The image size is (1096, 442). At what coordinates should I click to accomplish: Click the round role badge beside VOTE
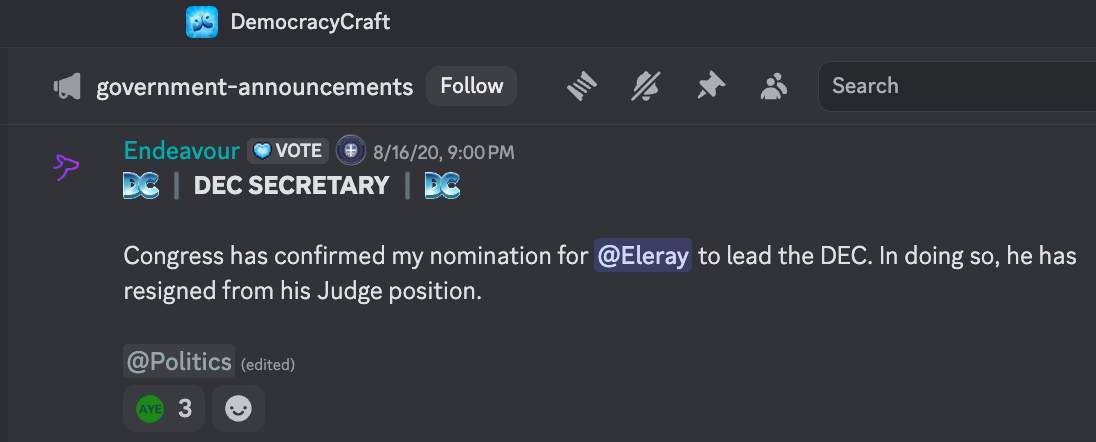pyautogui.click(x=350, y=150)
